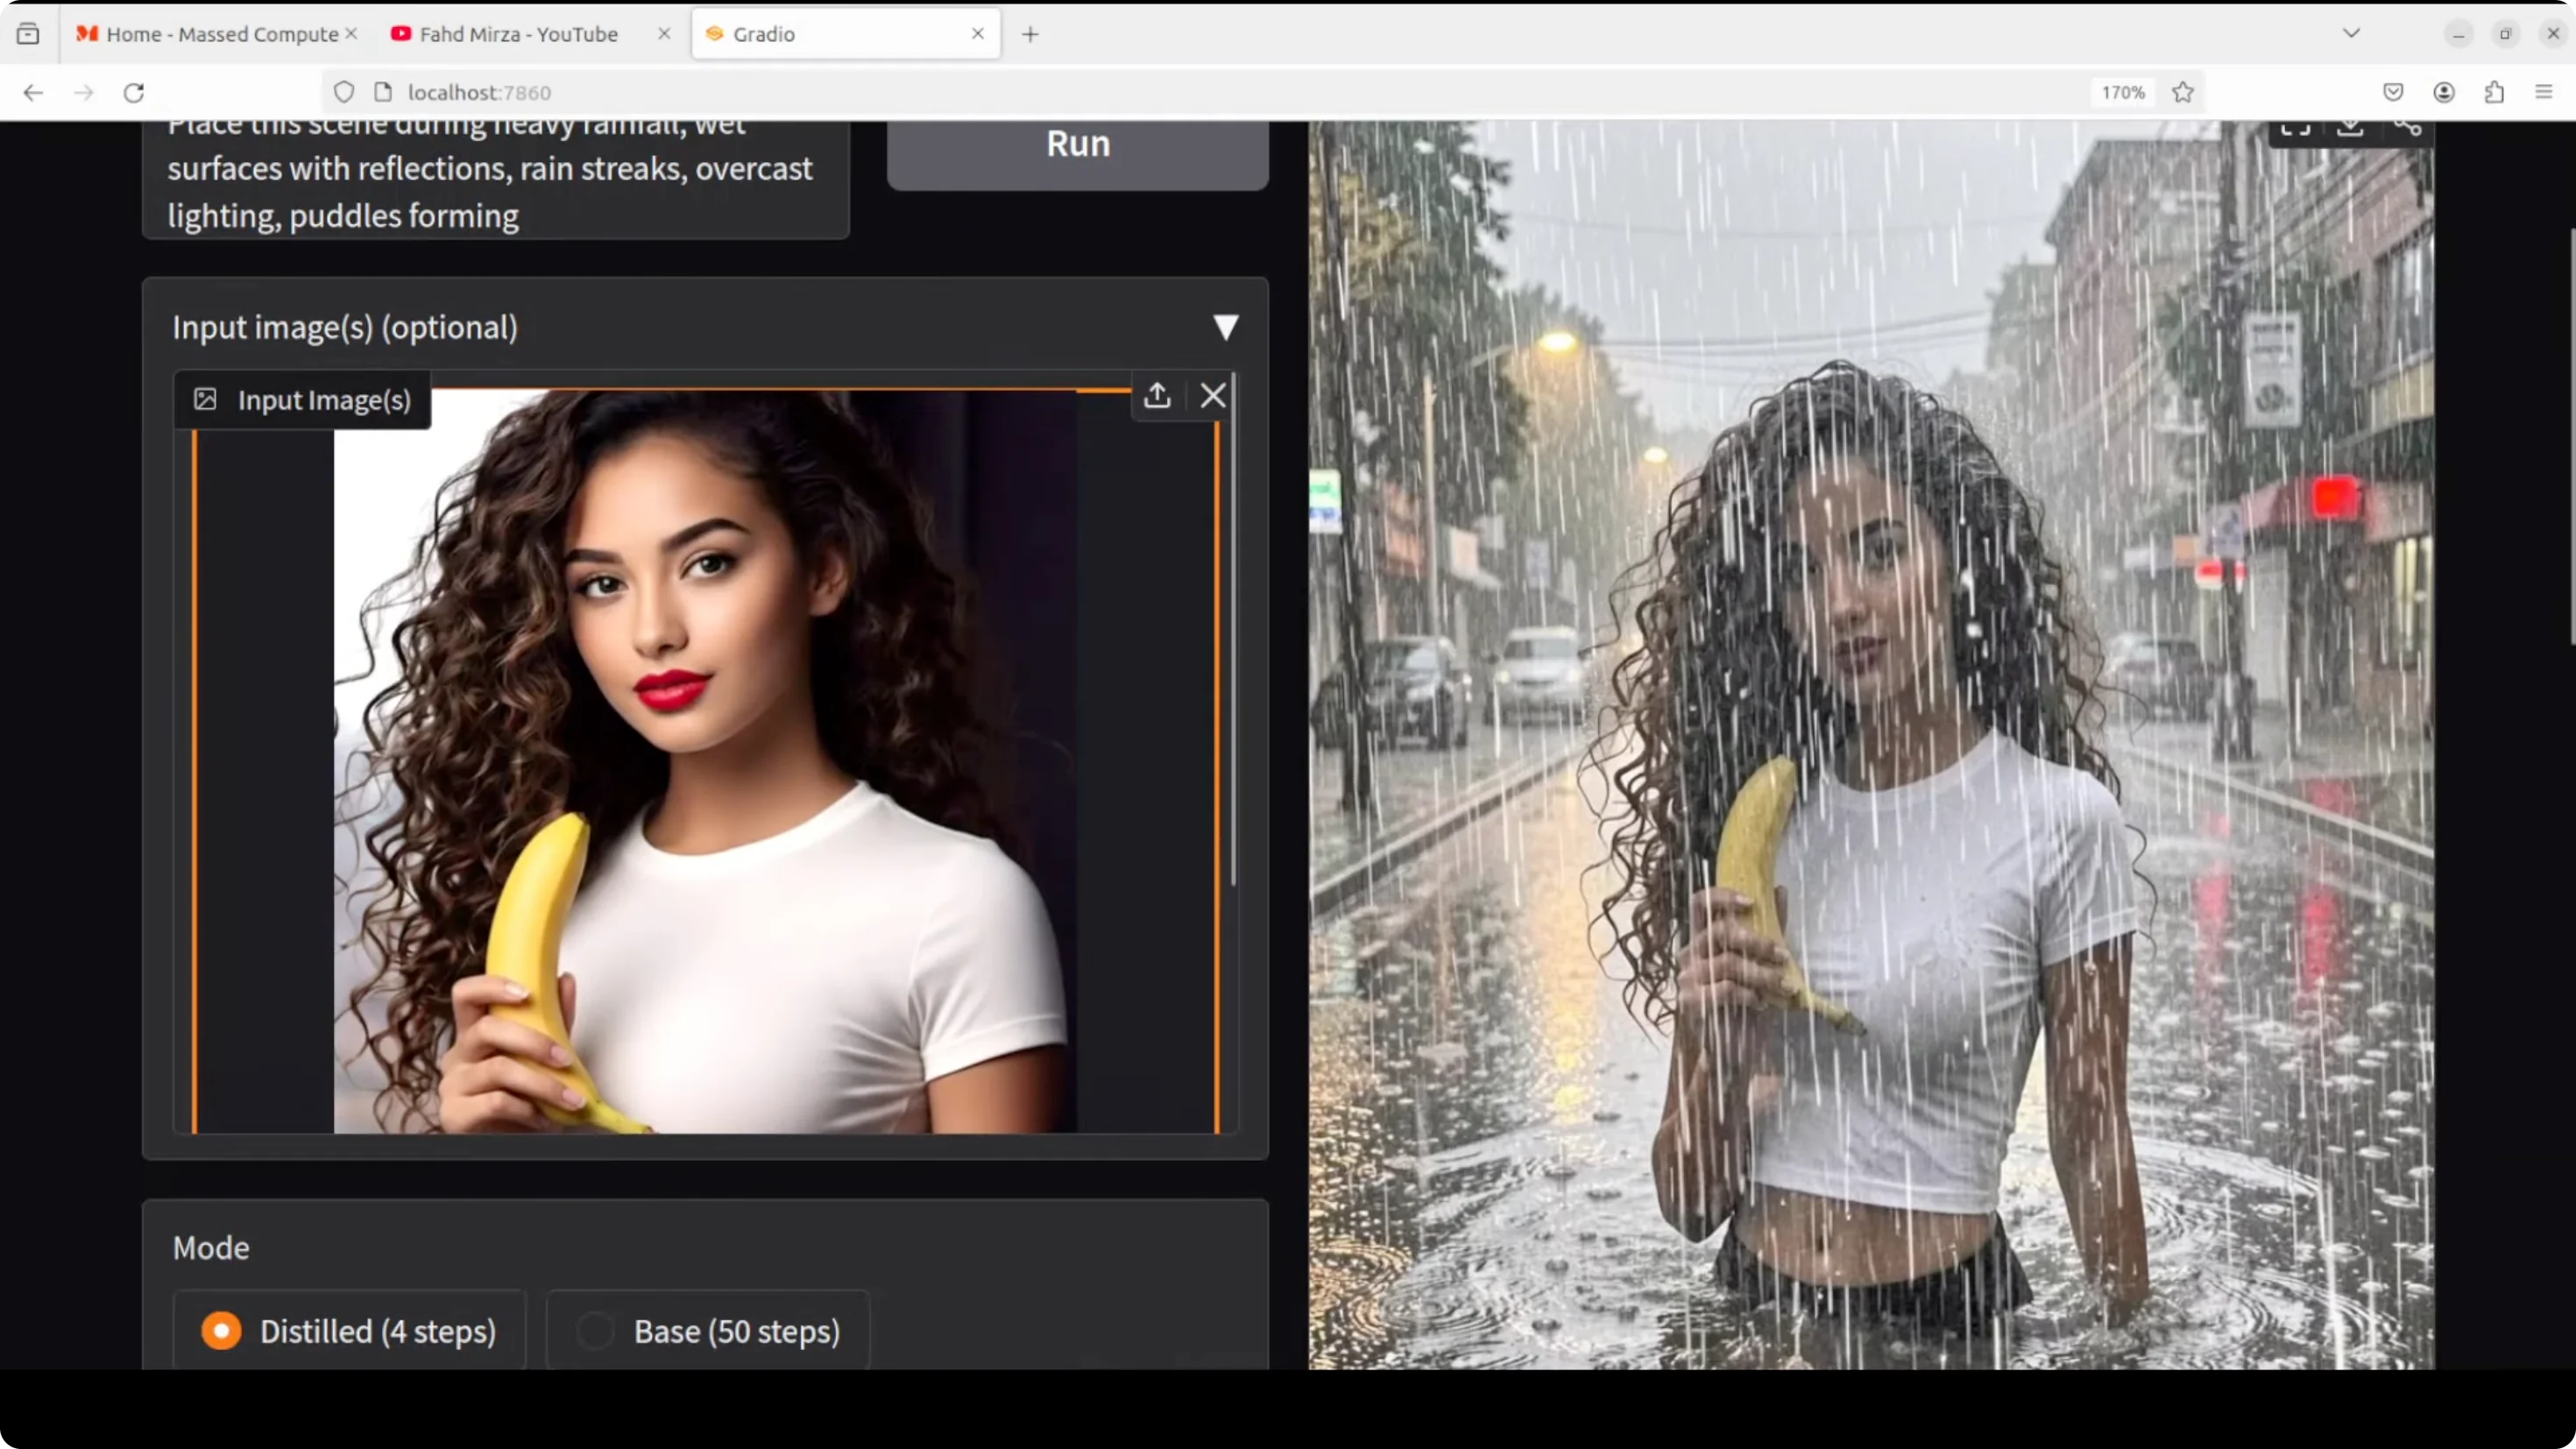Image resolution: width=2576 pixels, height=1449 pixels.
Task: Click fullscreen icon on output image
Action: pos(2295,128)
